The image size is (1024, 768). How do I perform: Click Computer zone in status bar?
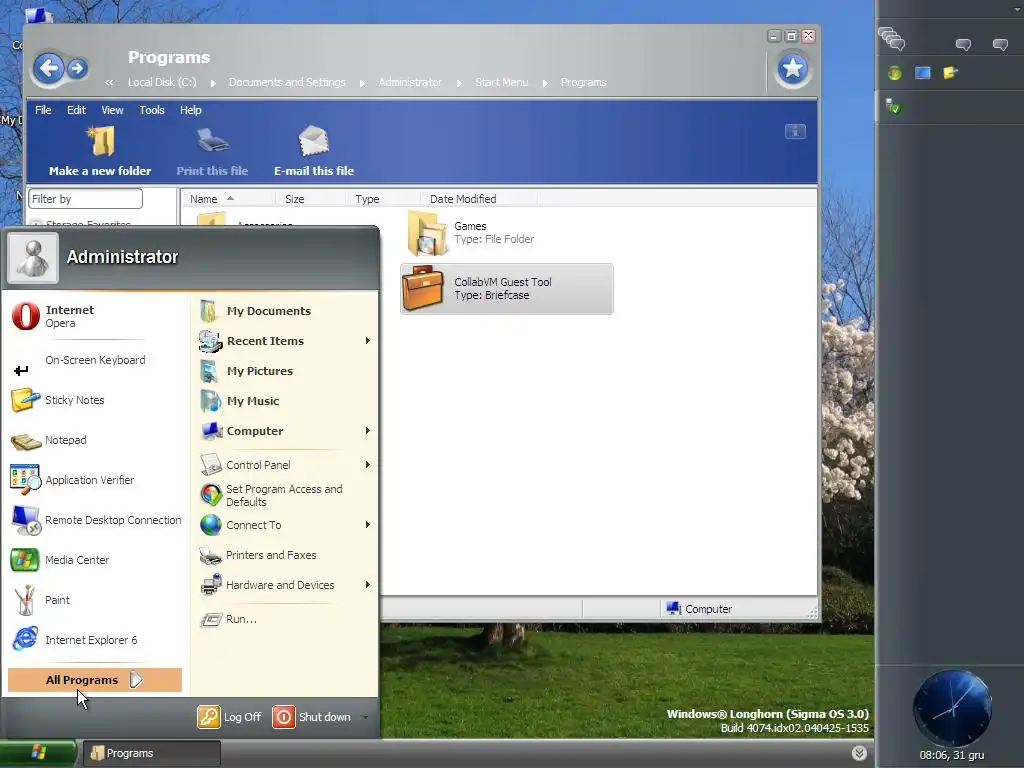point(699,609)
